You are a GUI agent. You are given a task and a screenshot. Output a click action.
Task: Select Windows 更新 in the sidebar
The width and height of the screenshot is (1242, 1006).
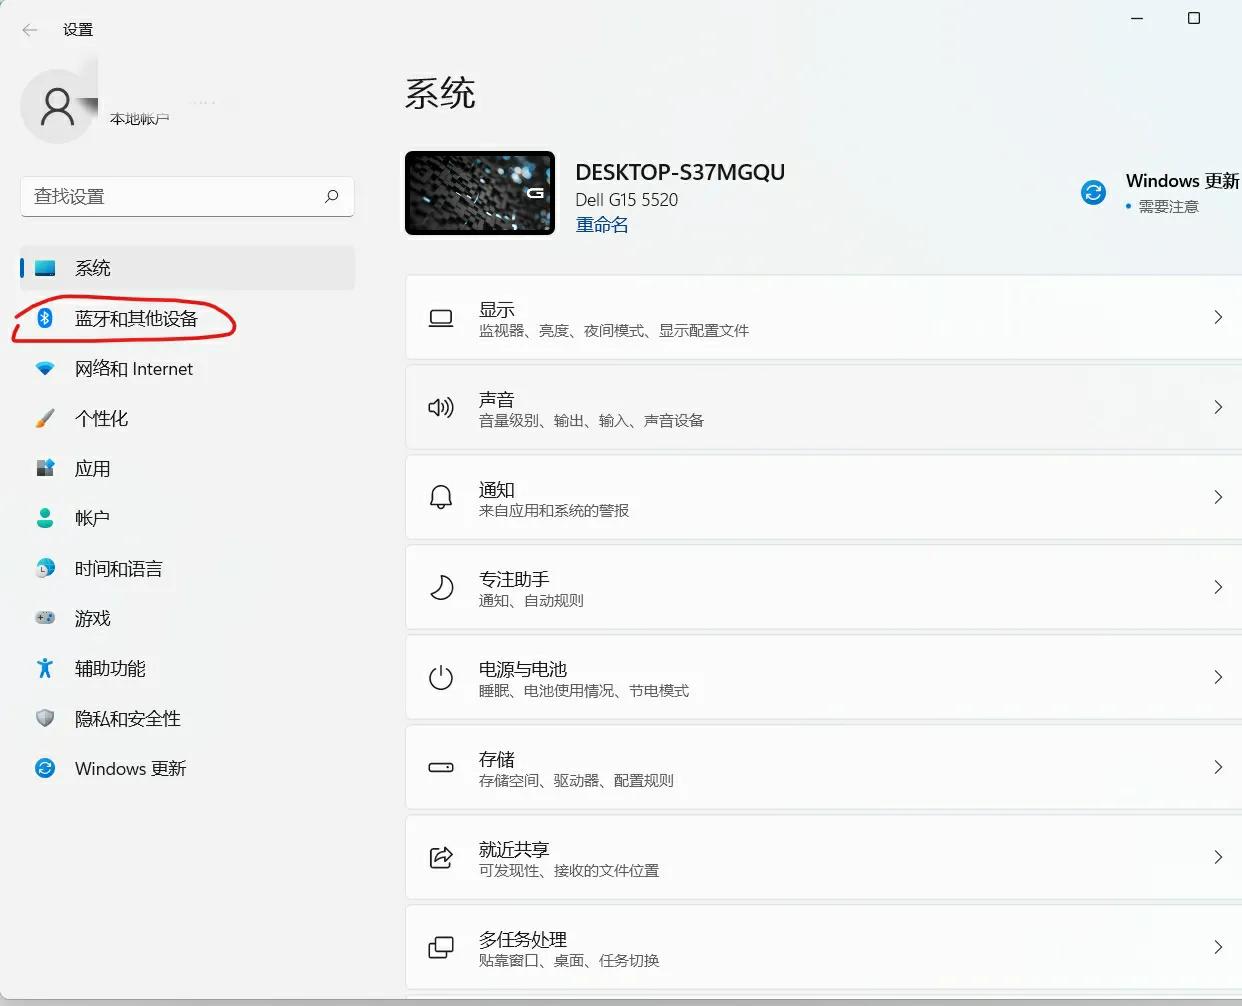(x=129, y=768)
